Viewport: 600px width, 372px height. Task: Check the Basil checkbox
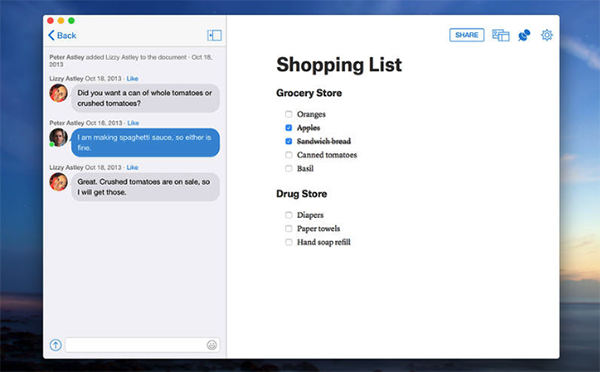289,168
